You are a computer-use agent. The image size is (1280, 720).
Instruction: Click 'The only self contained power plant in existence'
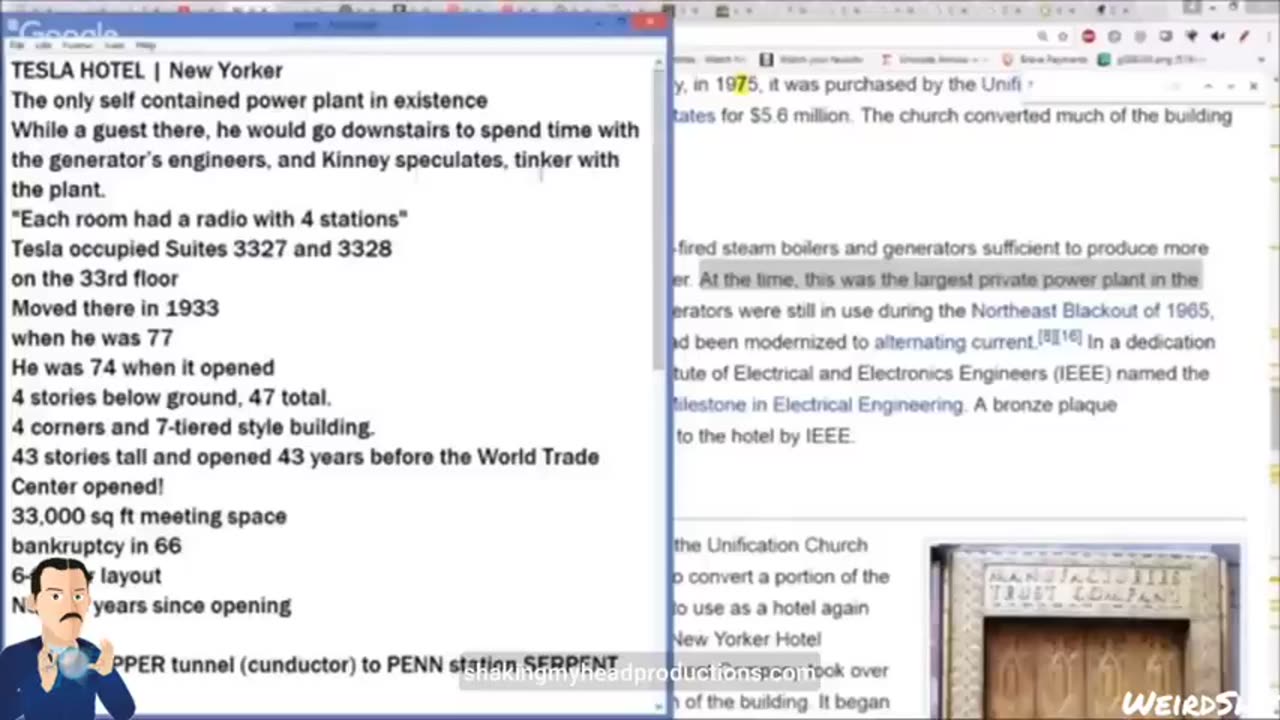point(249,100)
